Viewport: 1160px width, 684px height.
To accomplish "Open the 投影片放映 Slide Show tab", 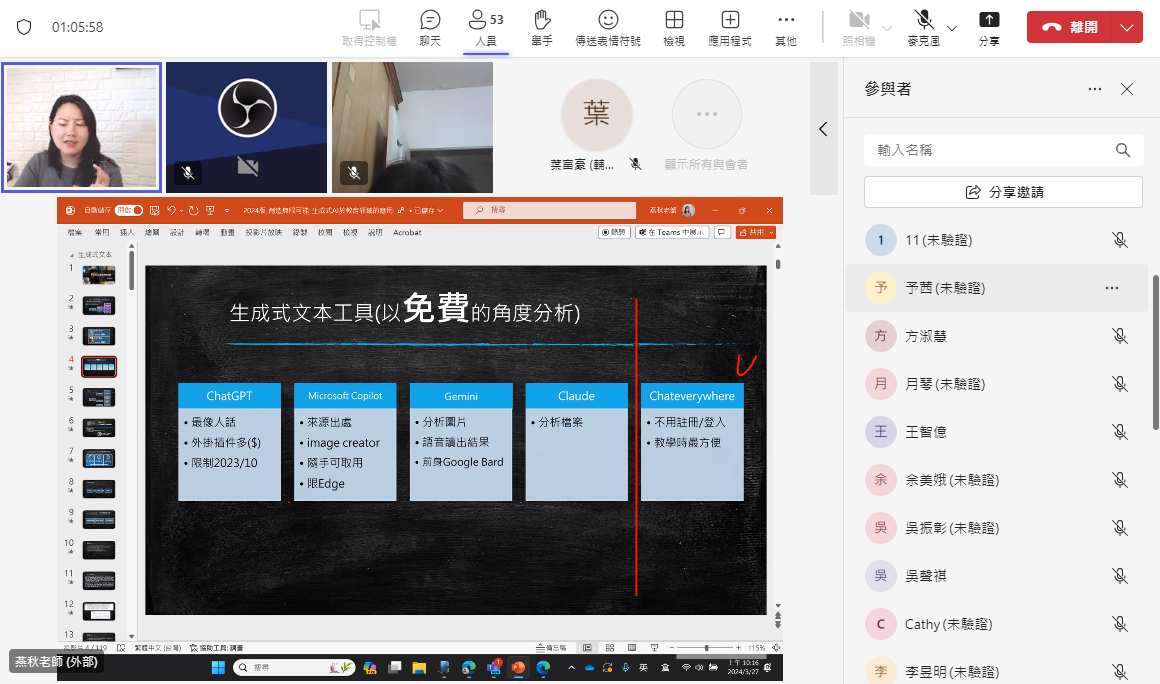I will [263, 232].
